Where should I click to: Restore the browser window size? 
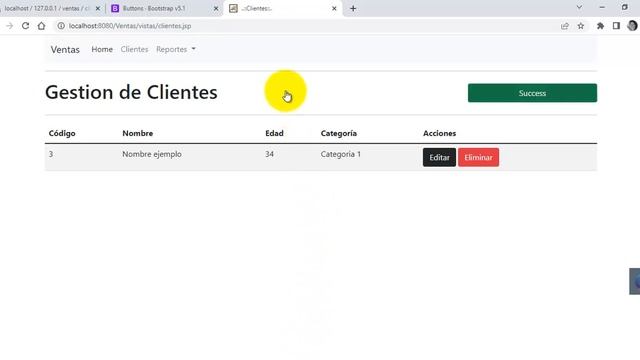tap(624, 7)
